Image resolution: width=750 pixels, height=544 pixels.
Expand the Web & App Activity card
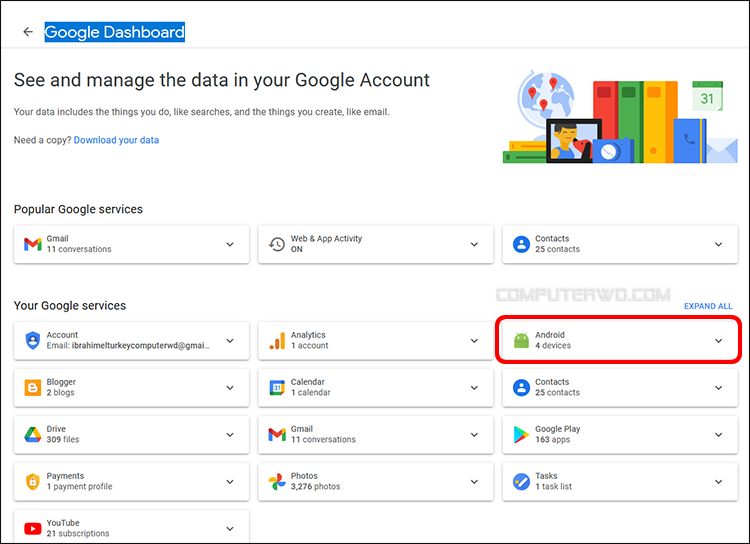tap(474, 244)
